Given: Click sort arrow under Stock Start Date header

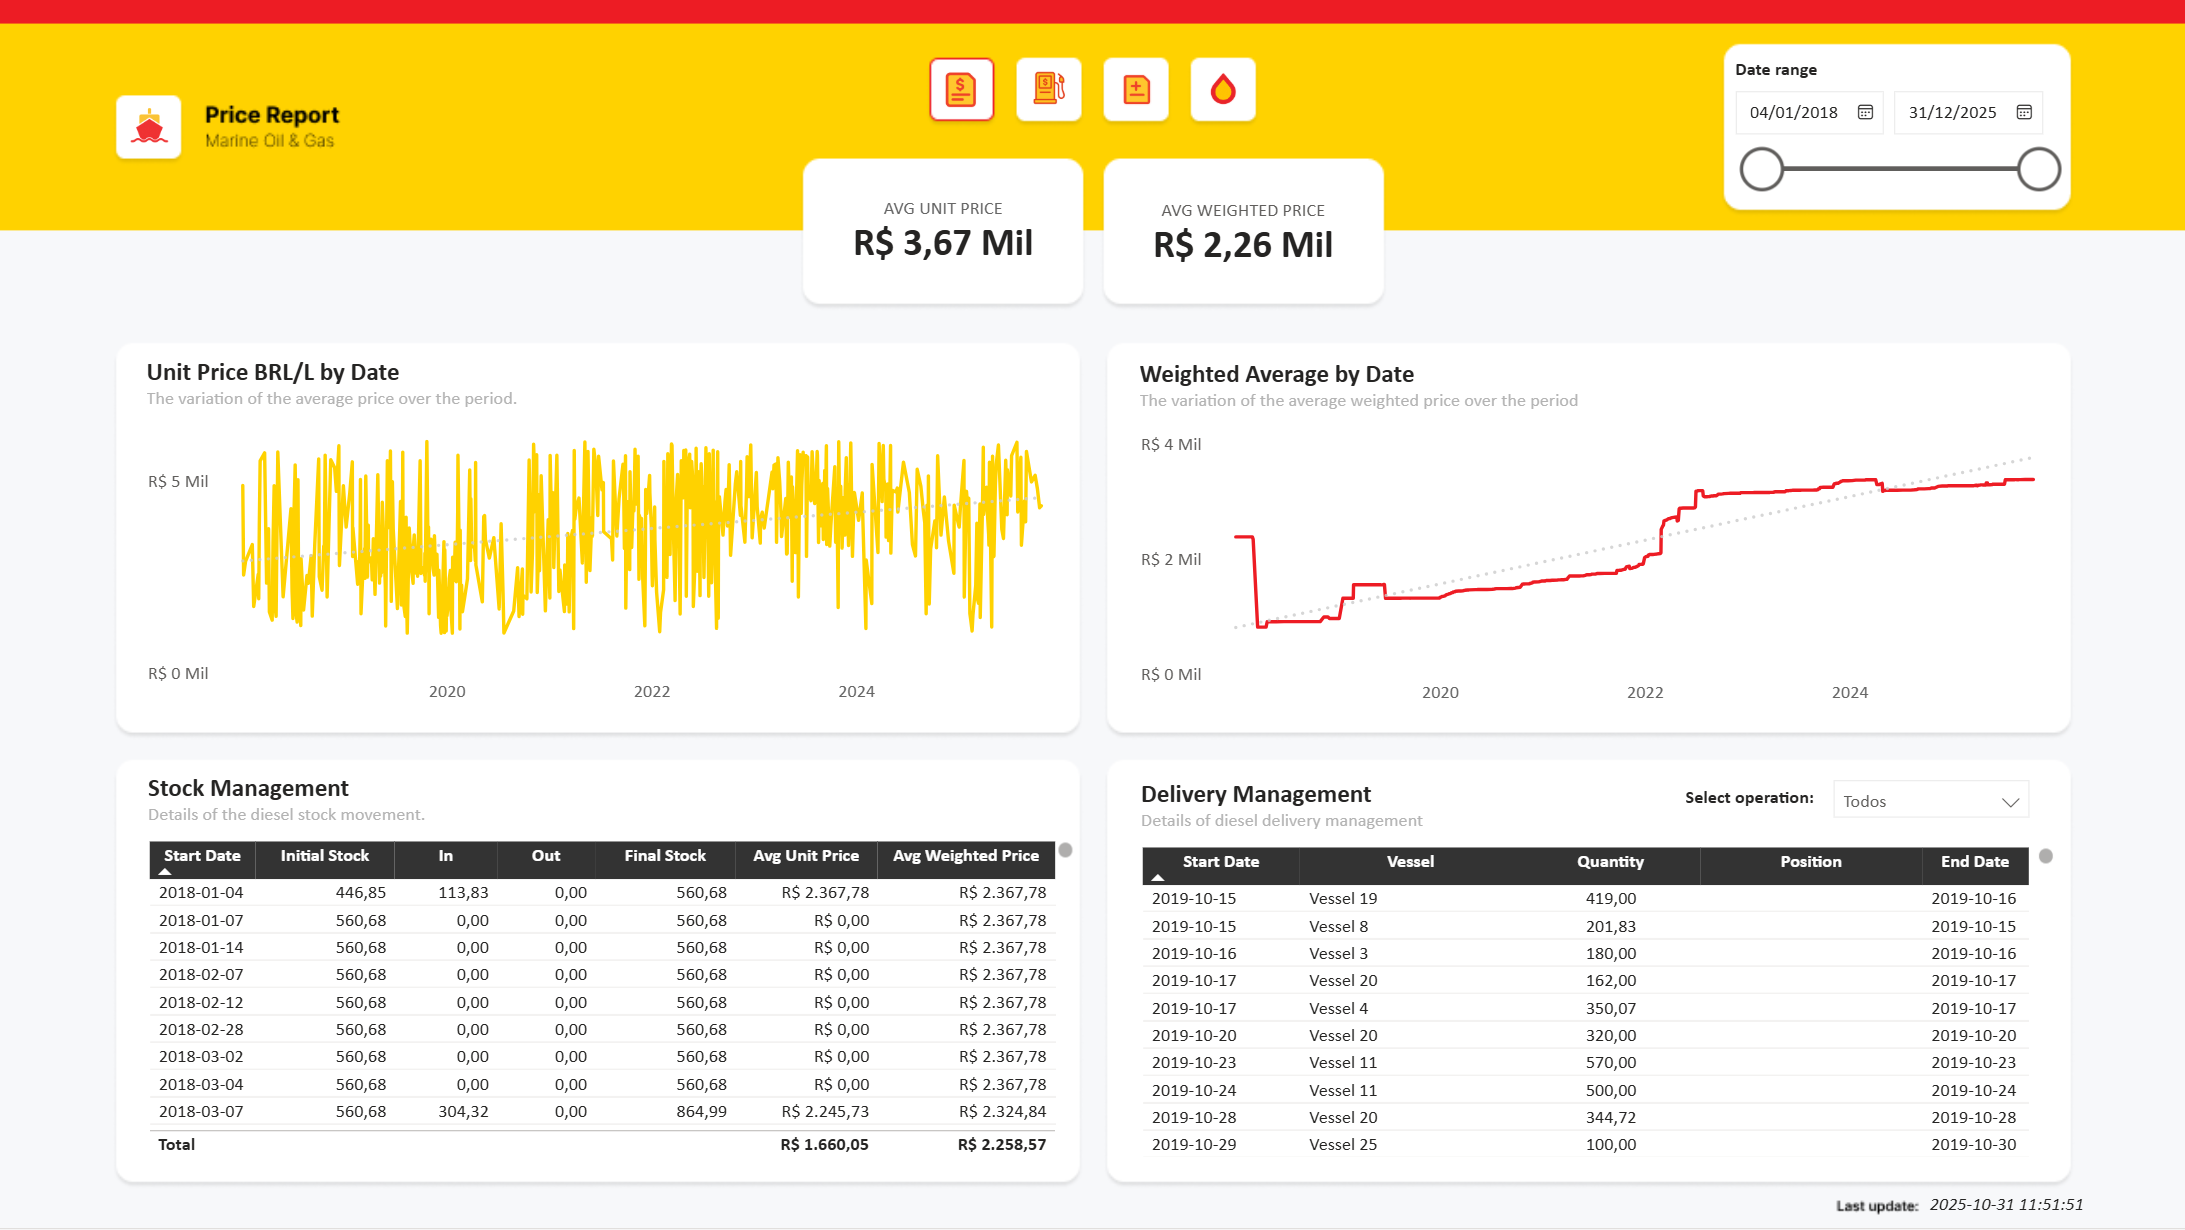Looking at the screenshot, I should (165, 872).
